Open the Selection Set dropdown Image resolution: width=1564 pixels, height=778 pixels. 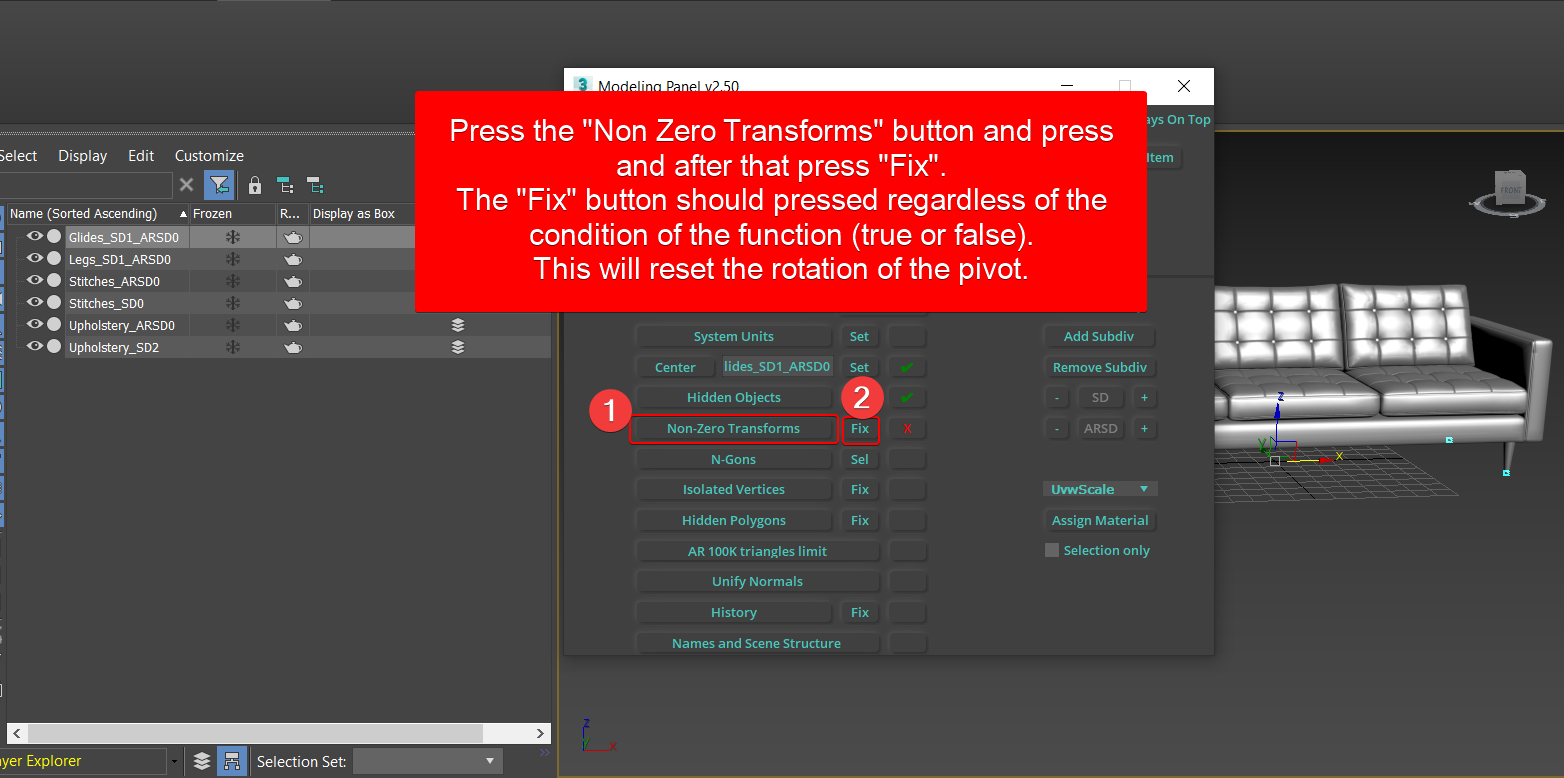click(427, 761)
